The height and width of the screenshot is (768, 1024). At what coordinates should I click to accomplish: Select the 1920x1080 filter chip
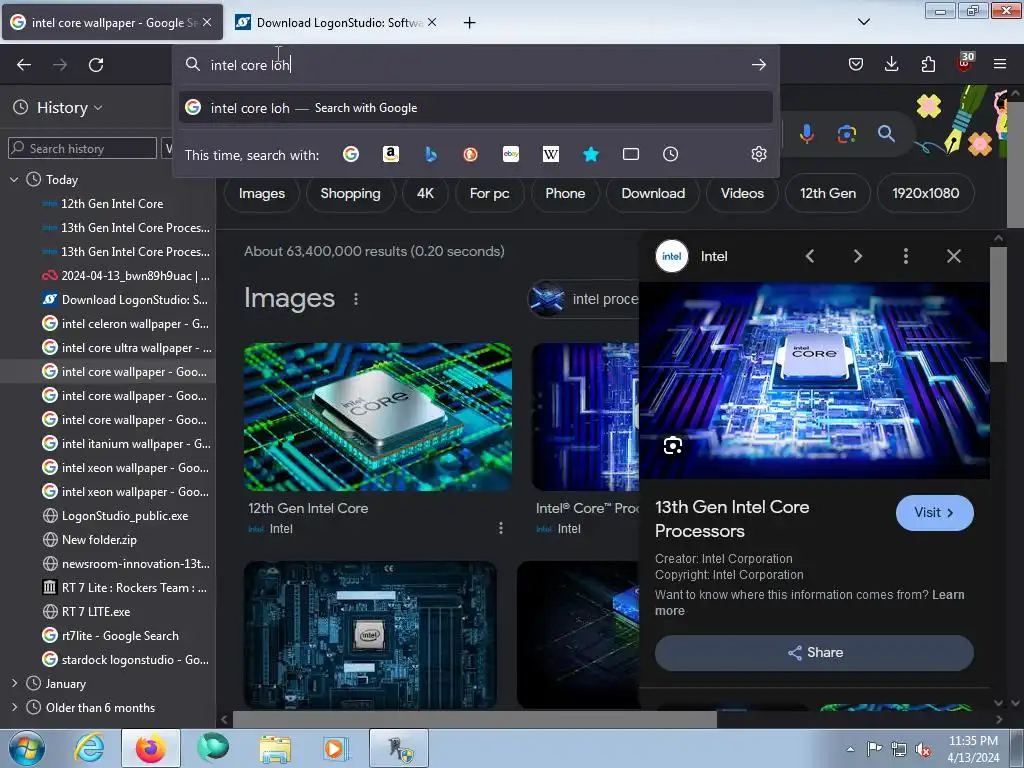coord(925,193)
